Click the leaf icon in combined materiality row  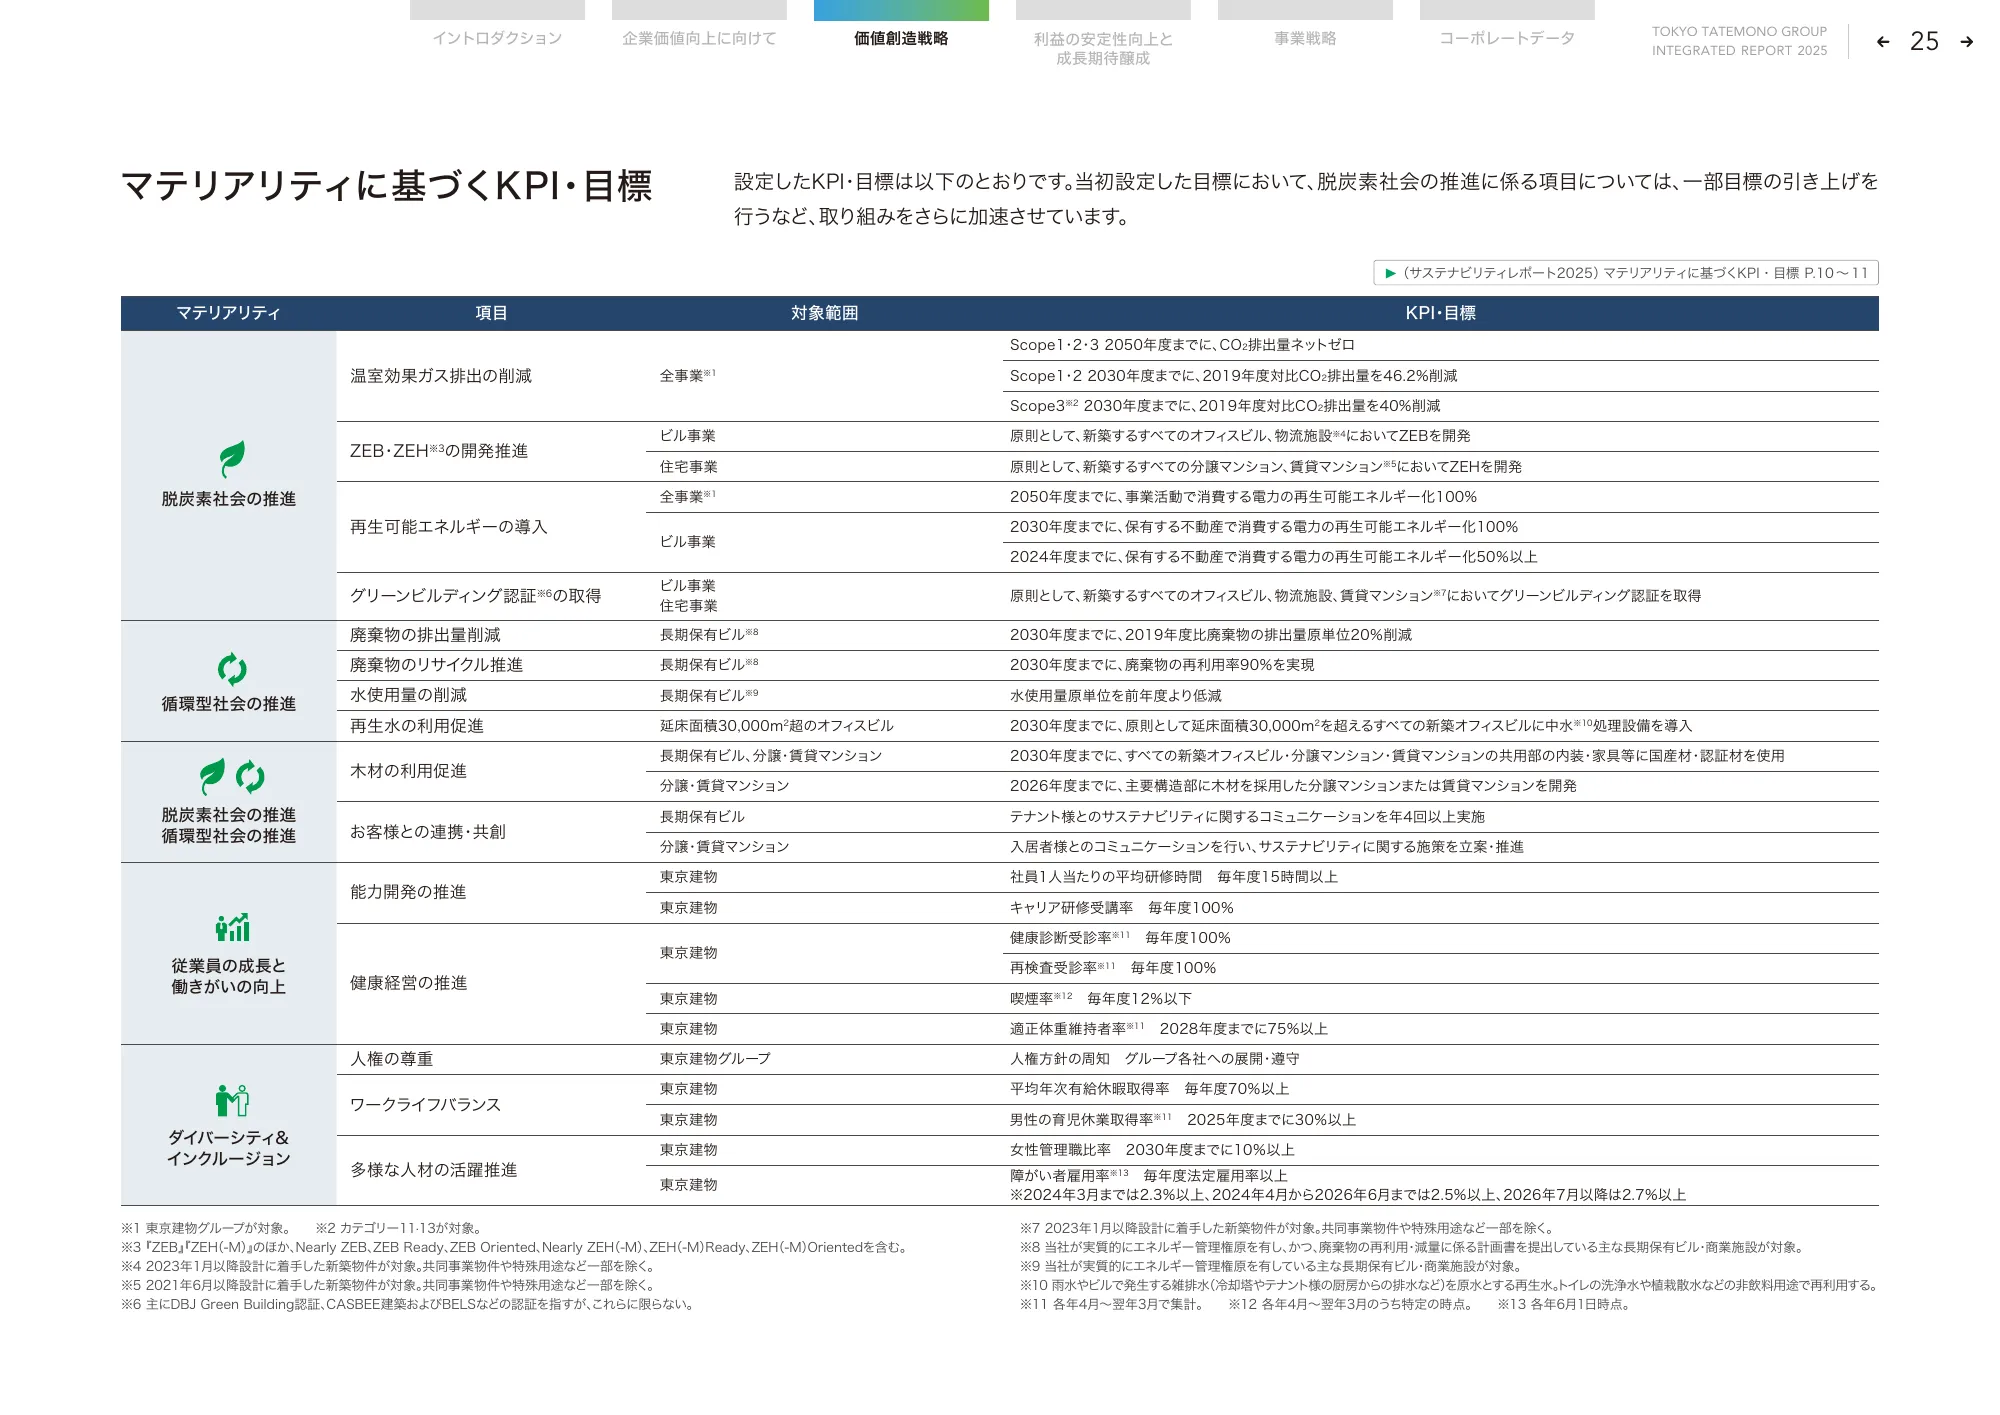(212, 776)
